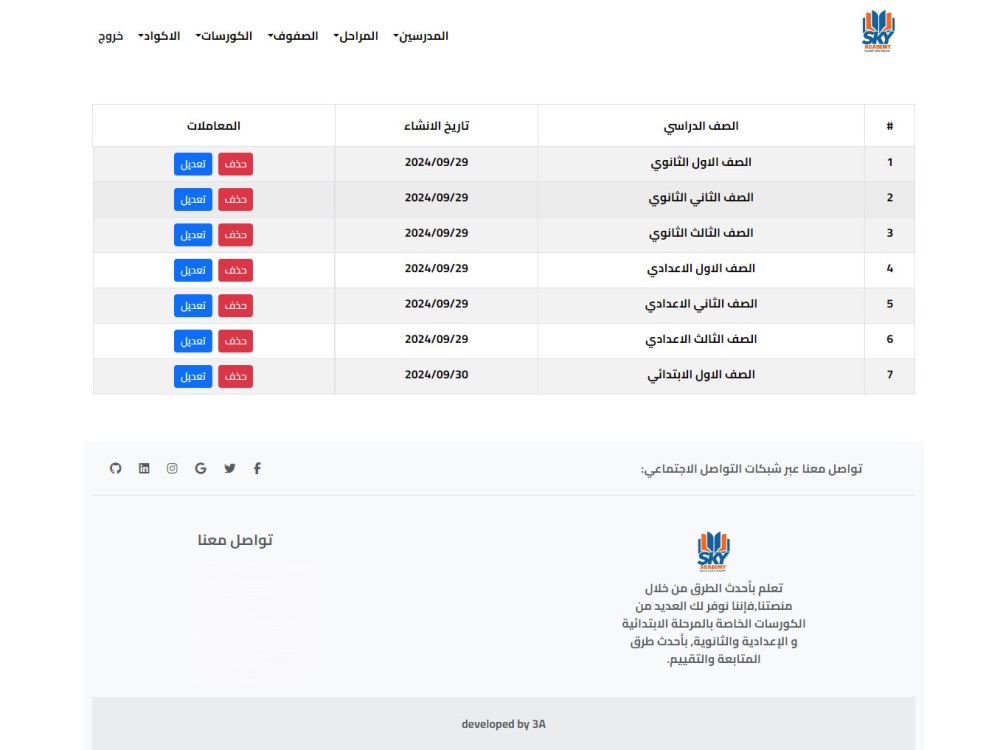
Task: Click the developed by 3A text
Action: (503, 724)
